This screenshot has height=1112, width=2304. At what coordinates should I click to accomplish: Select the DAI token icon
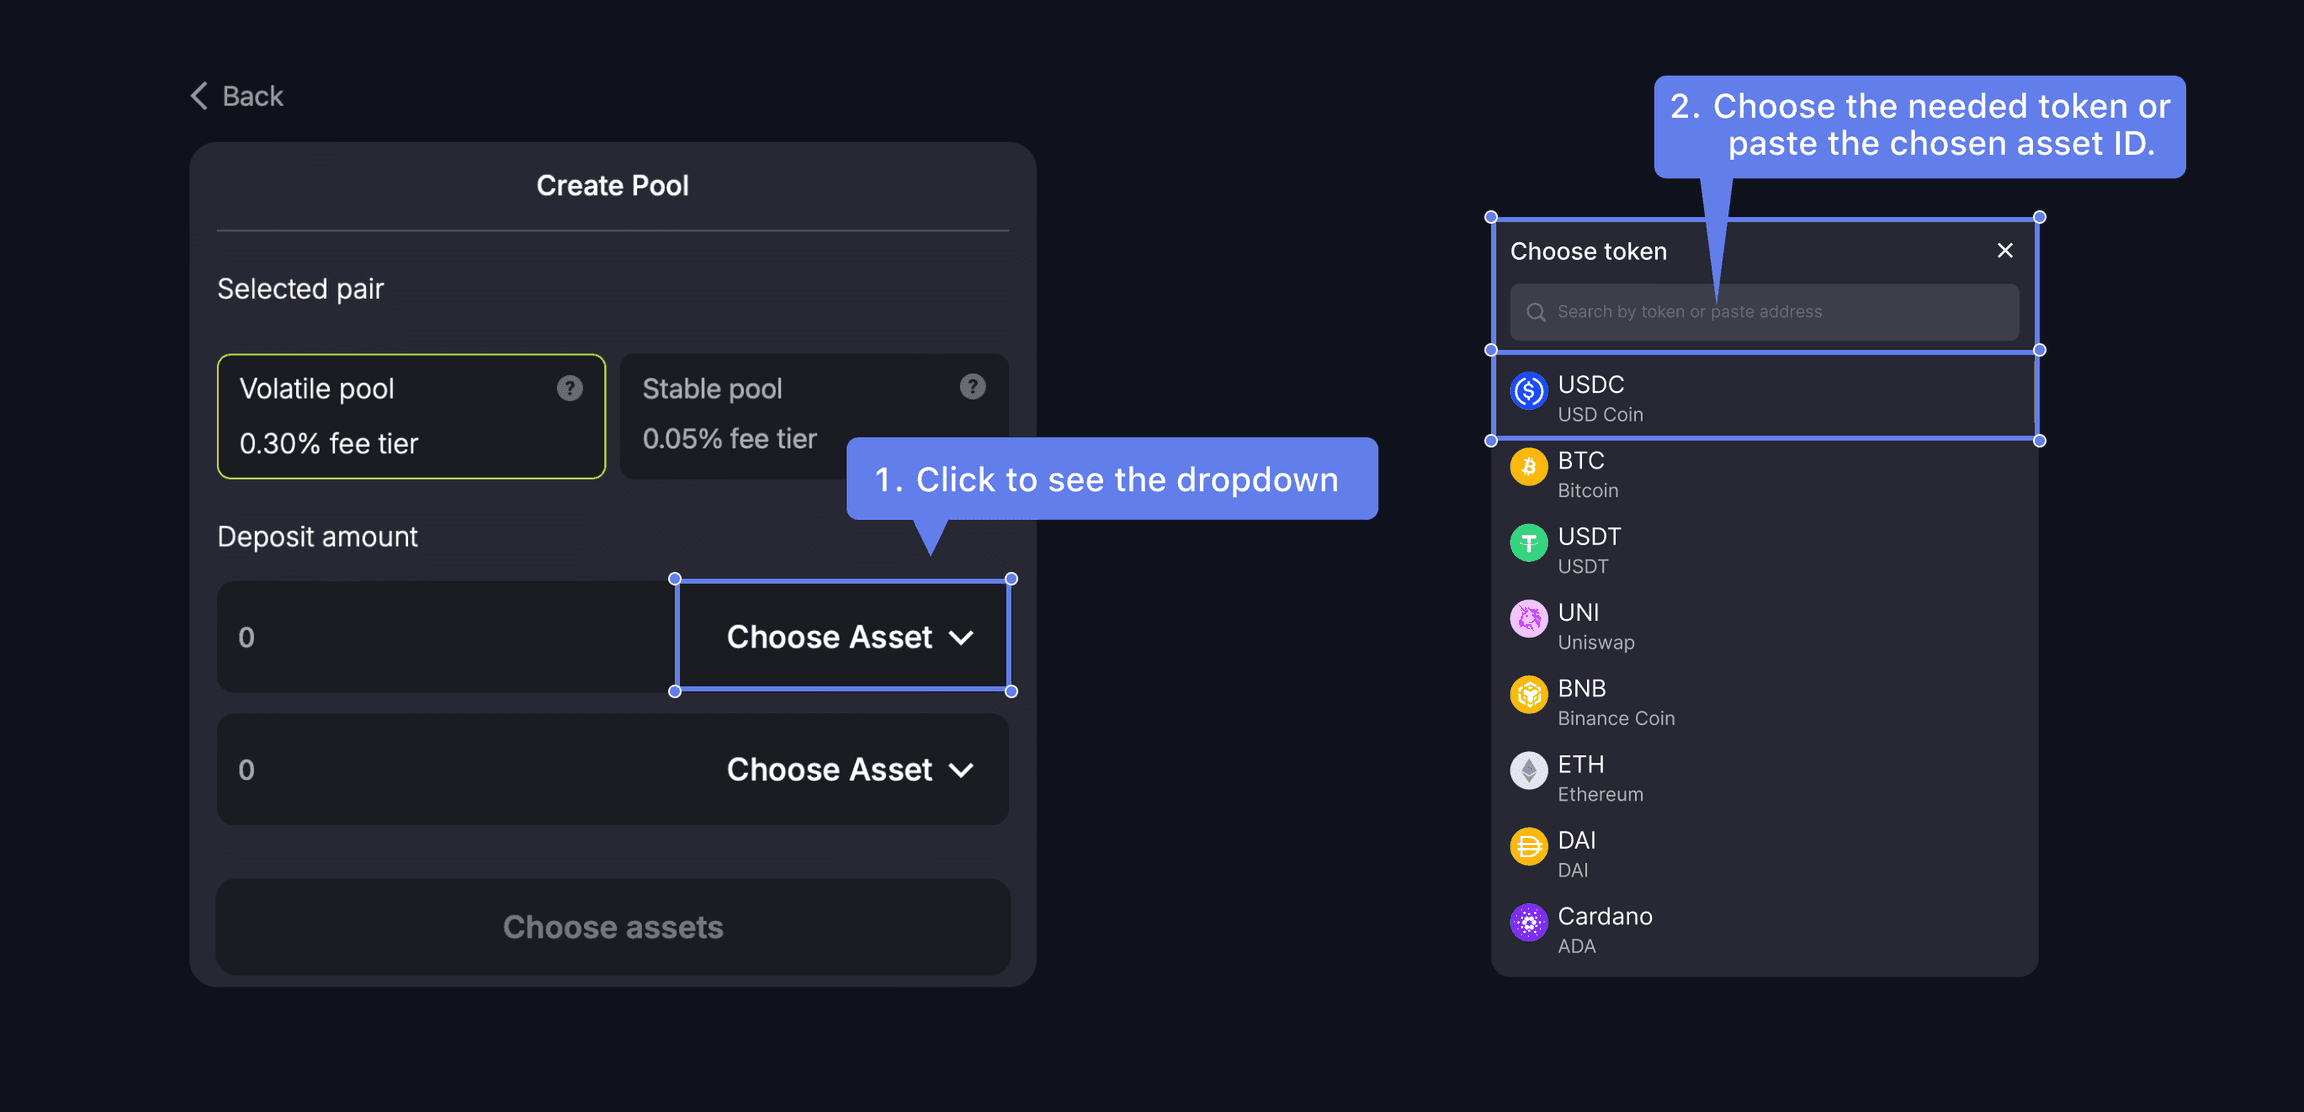pos(1528,847)
